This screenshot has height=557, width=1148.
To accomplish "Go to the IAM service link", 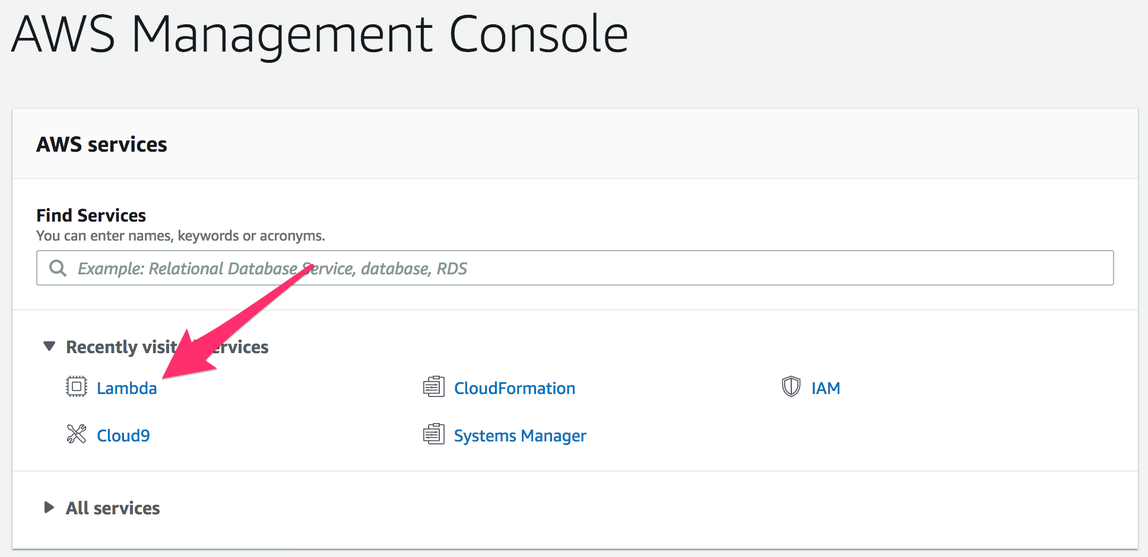I will click(x=825, y=388).
